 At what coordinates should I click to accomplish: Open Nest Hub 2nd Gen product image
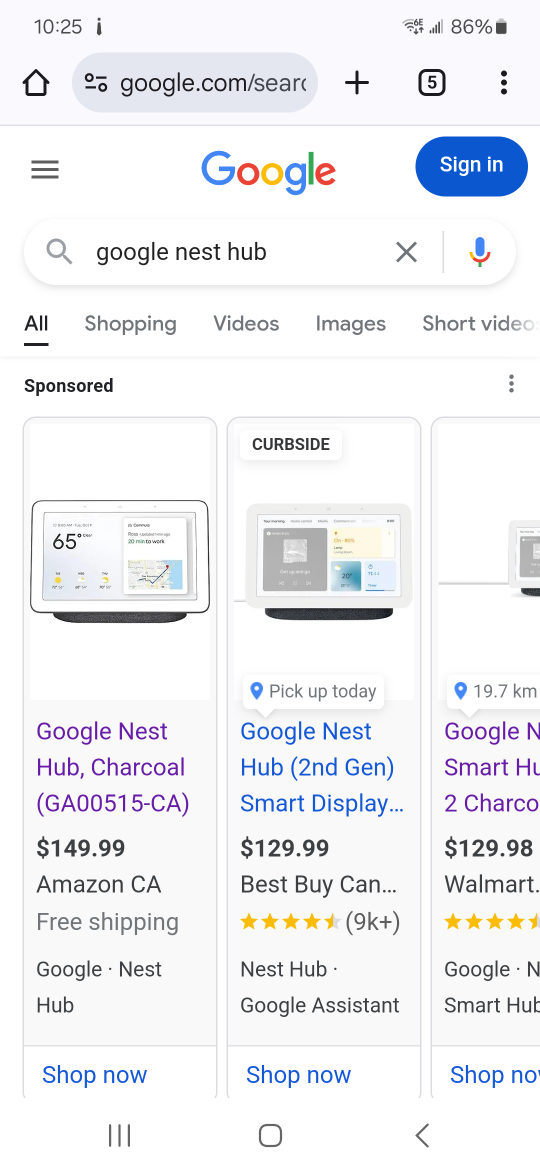pos(324,560)
